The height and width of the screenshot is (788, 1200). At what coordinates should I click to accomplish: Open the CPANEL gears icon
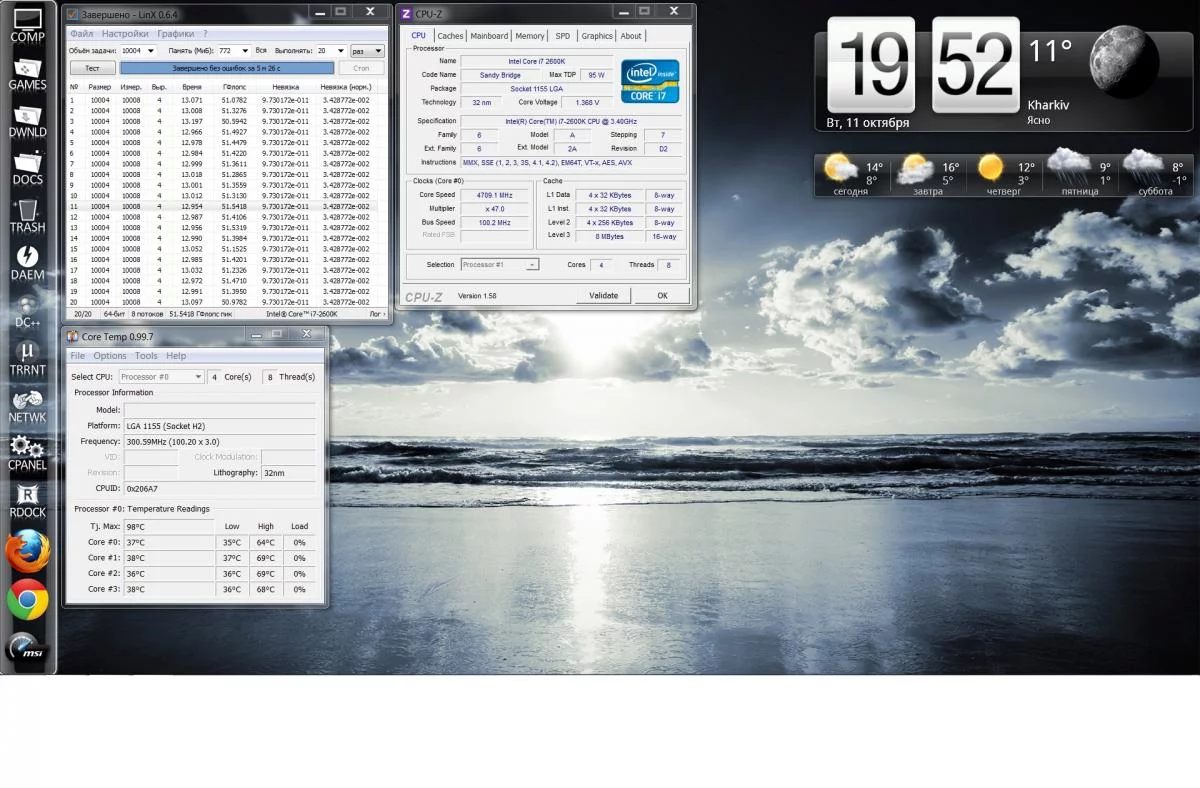click(27, 452)
